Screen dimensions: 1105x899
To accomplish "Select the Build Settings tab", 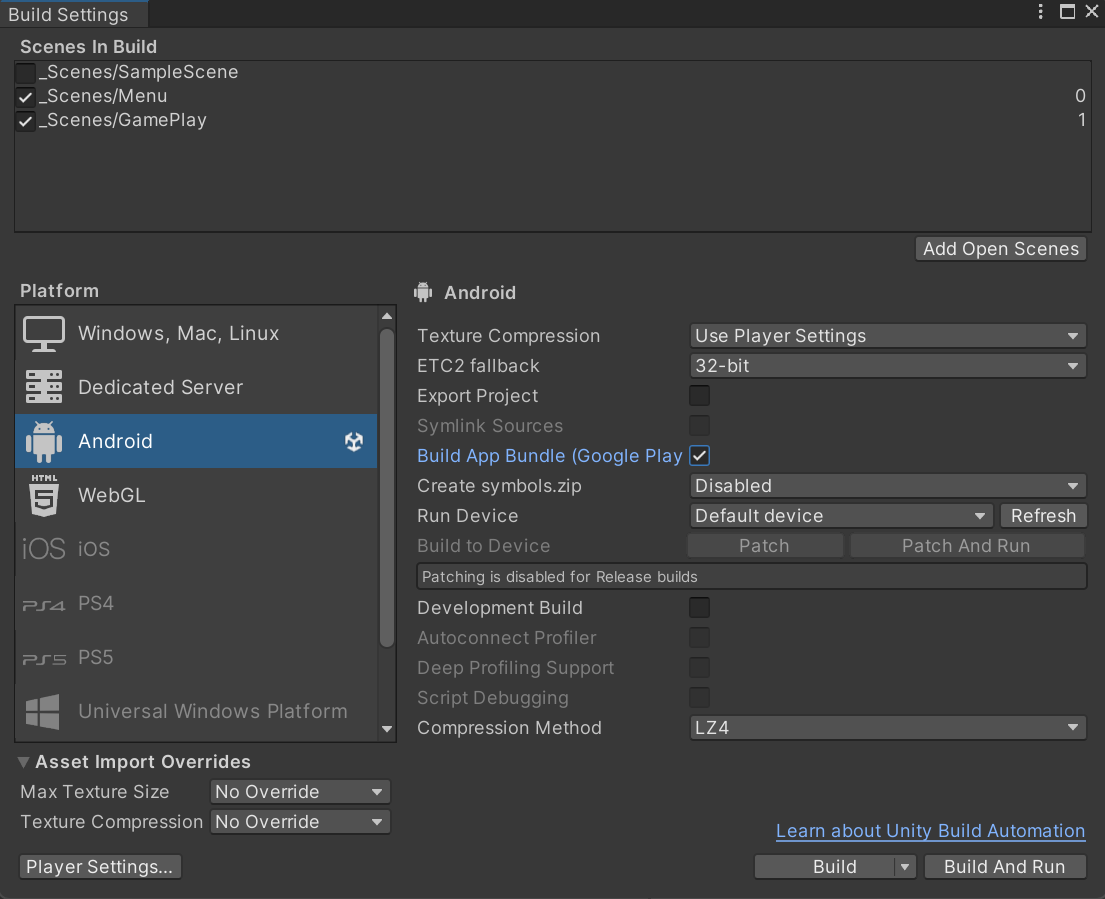I will click(x=68, y=14).
